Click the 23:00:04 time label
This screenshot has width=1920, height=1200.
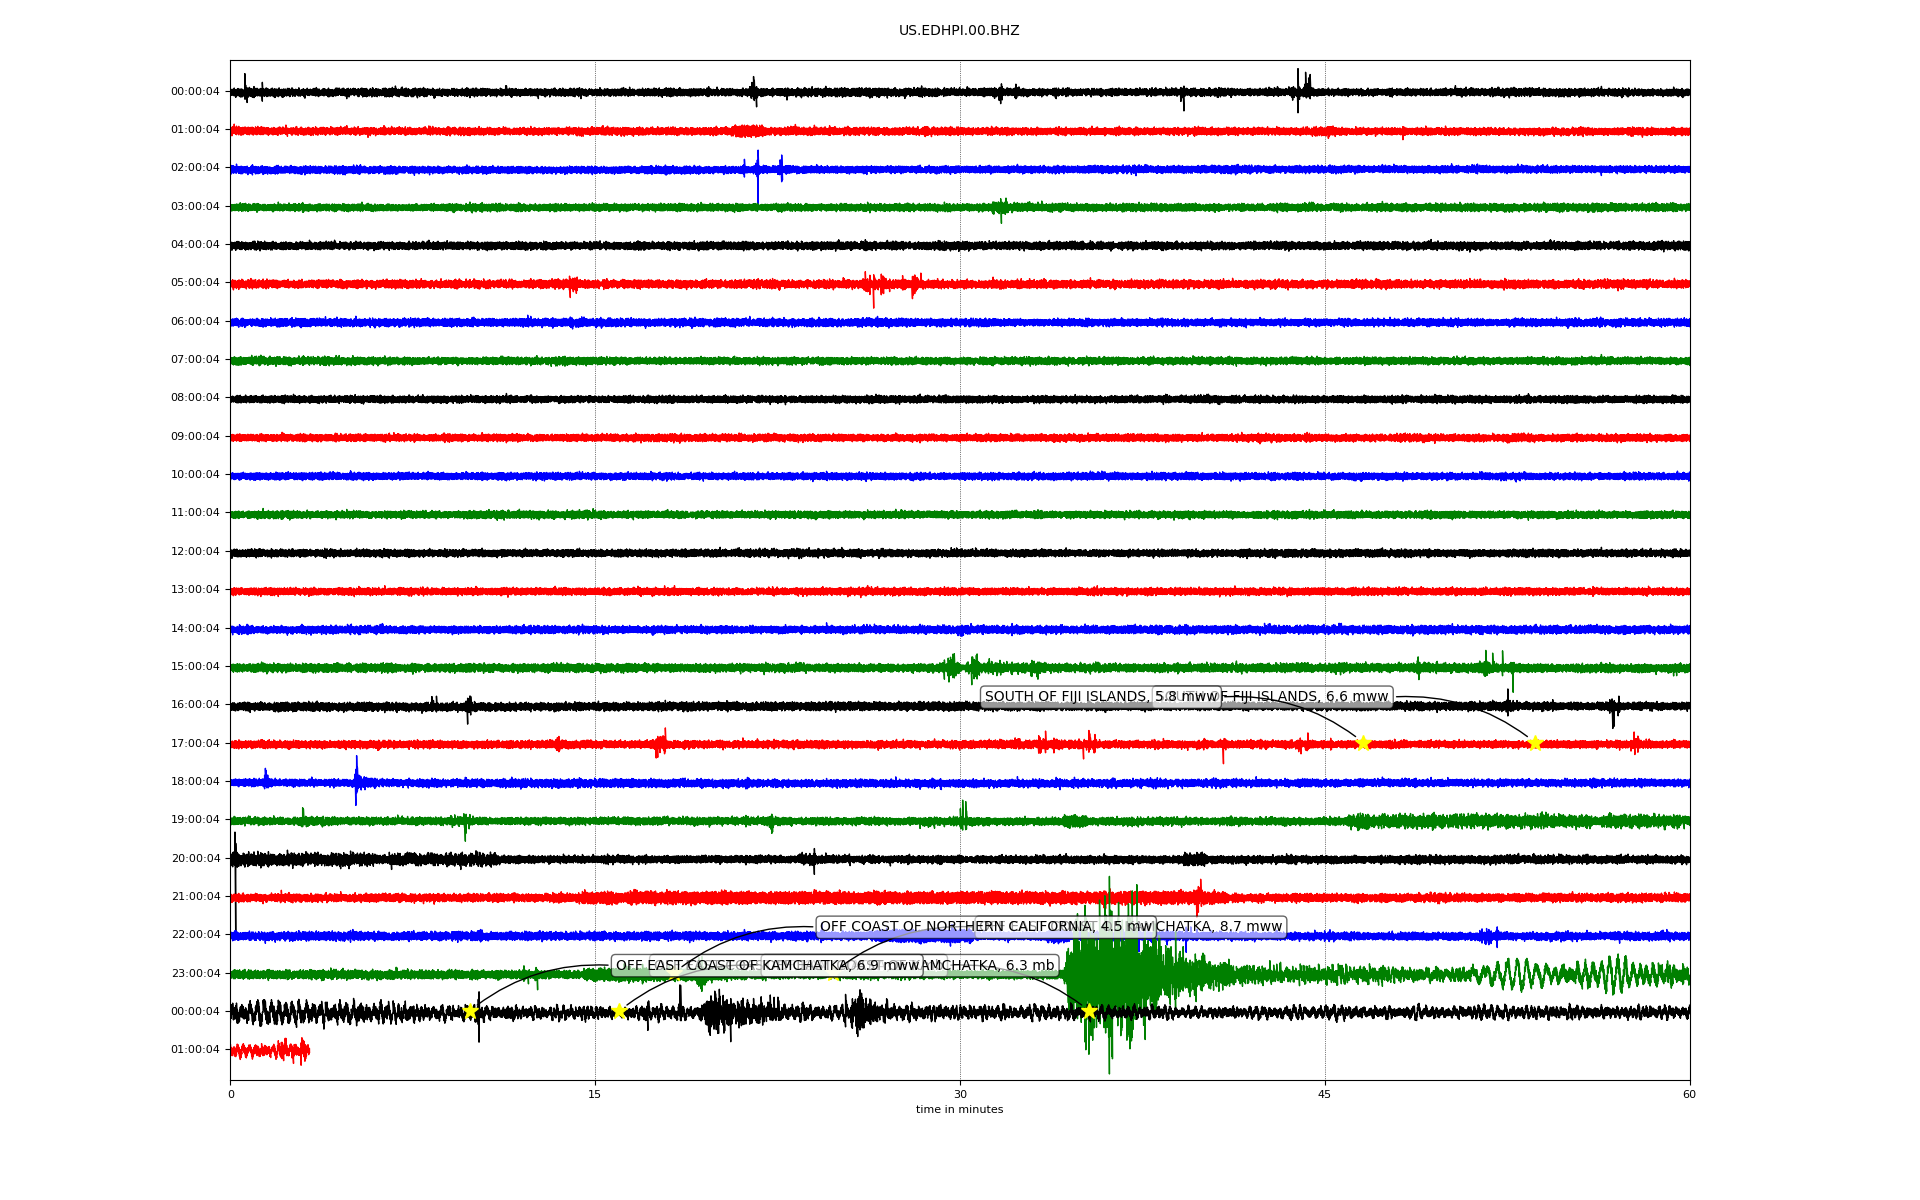coord(195,974)
